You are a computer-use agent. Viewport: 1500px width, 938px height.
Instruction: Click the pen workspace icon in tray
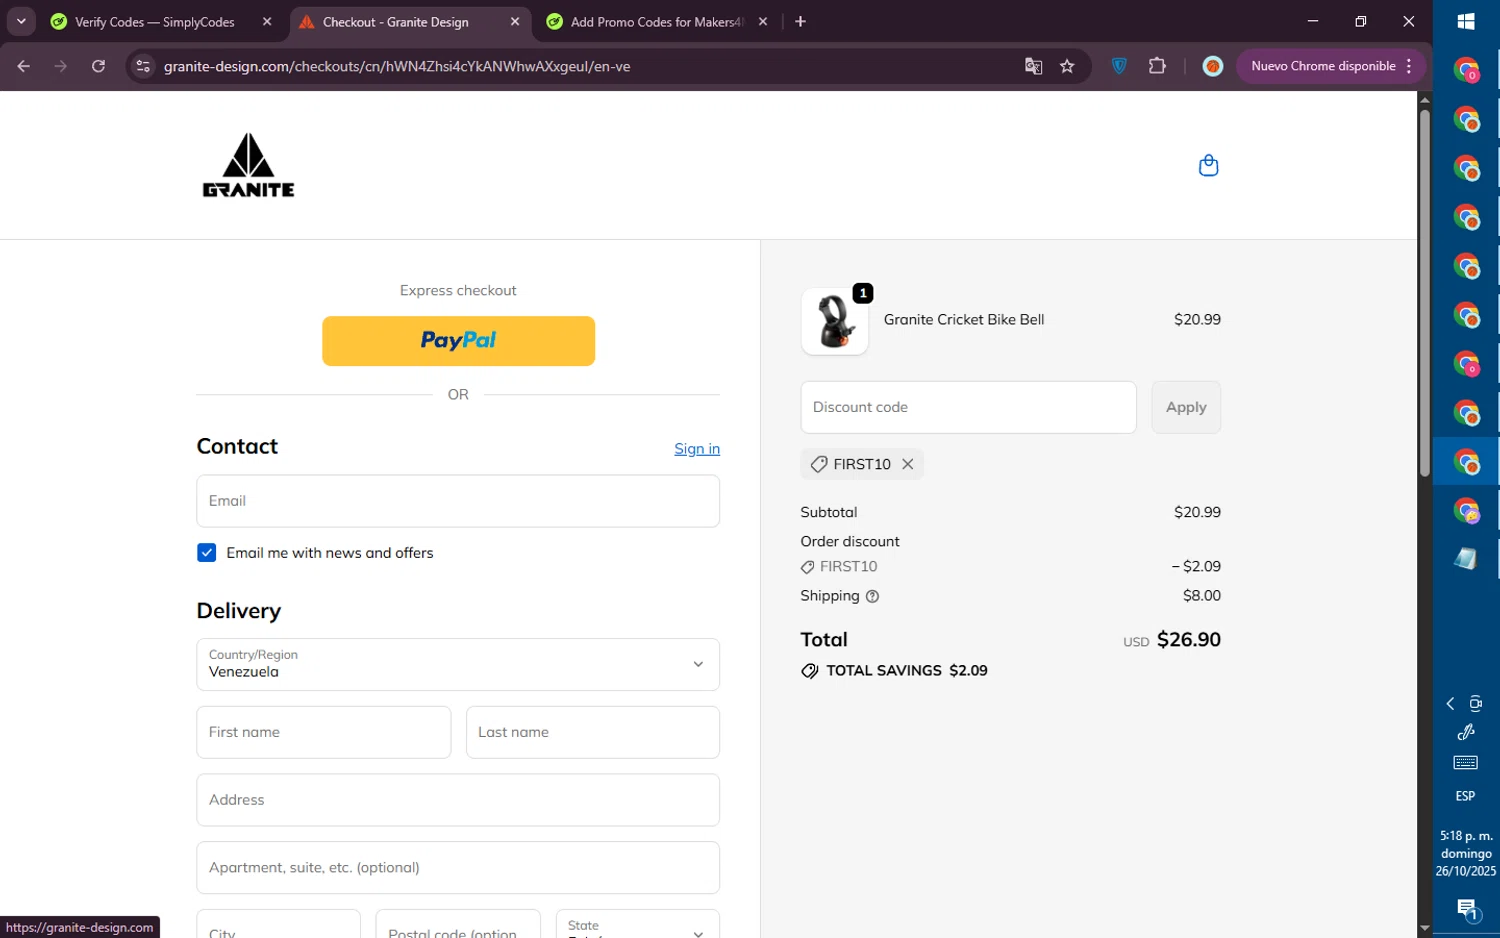coord(1466,733)
